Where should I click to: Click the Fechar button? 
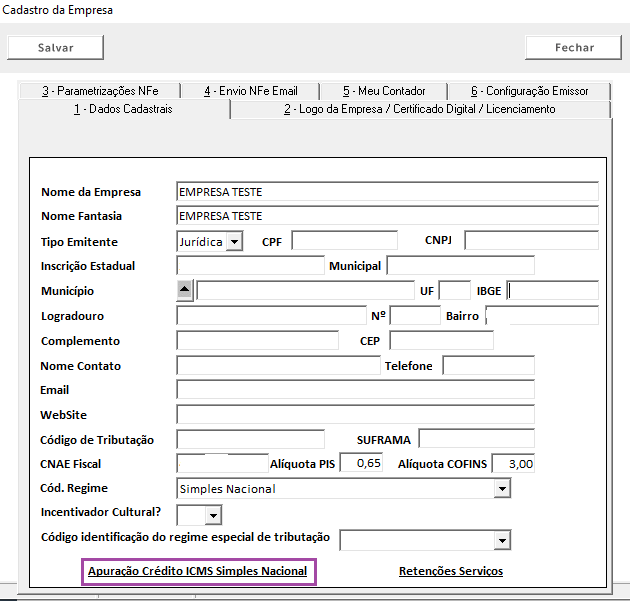(574, 48)
